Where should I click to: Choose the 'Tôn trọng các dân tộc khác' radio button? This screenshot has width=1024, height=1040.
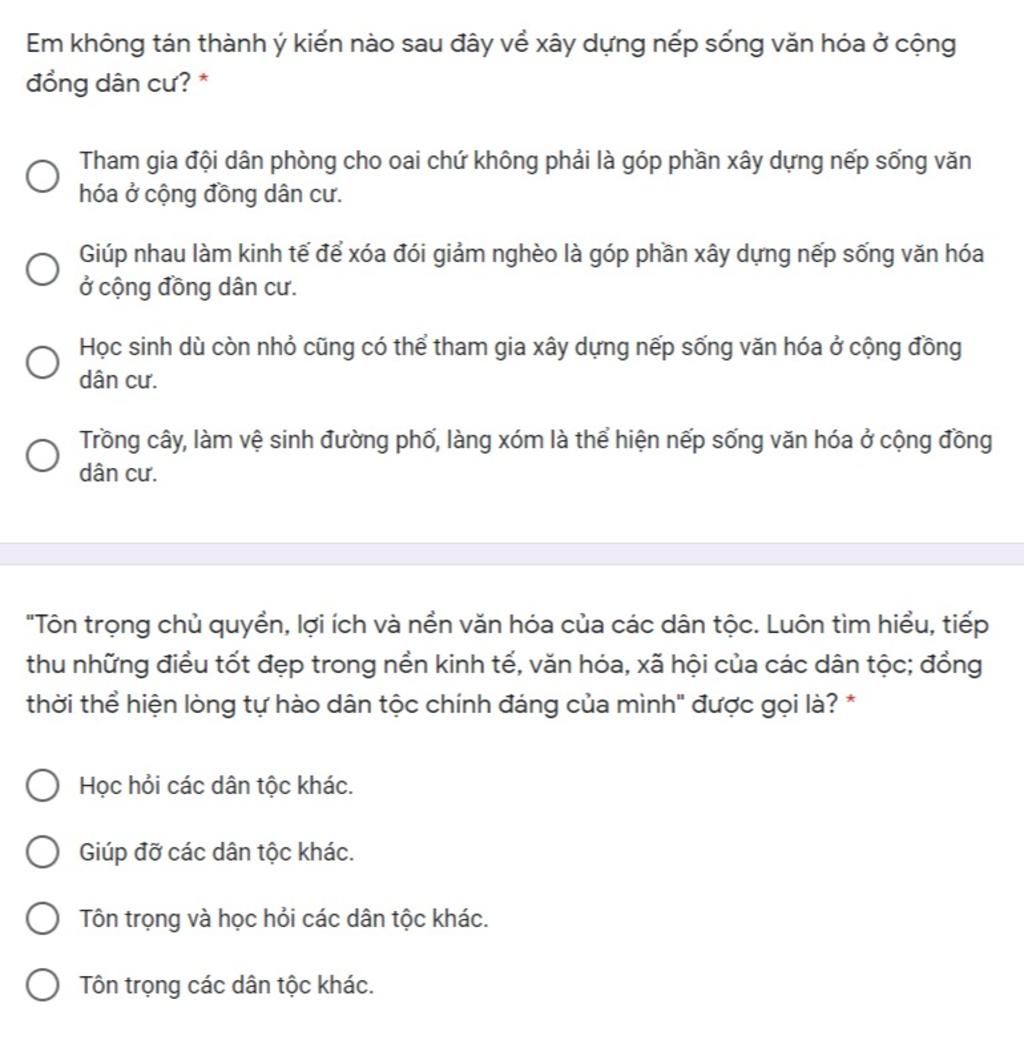(x=42, y=985)
